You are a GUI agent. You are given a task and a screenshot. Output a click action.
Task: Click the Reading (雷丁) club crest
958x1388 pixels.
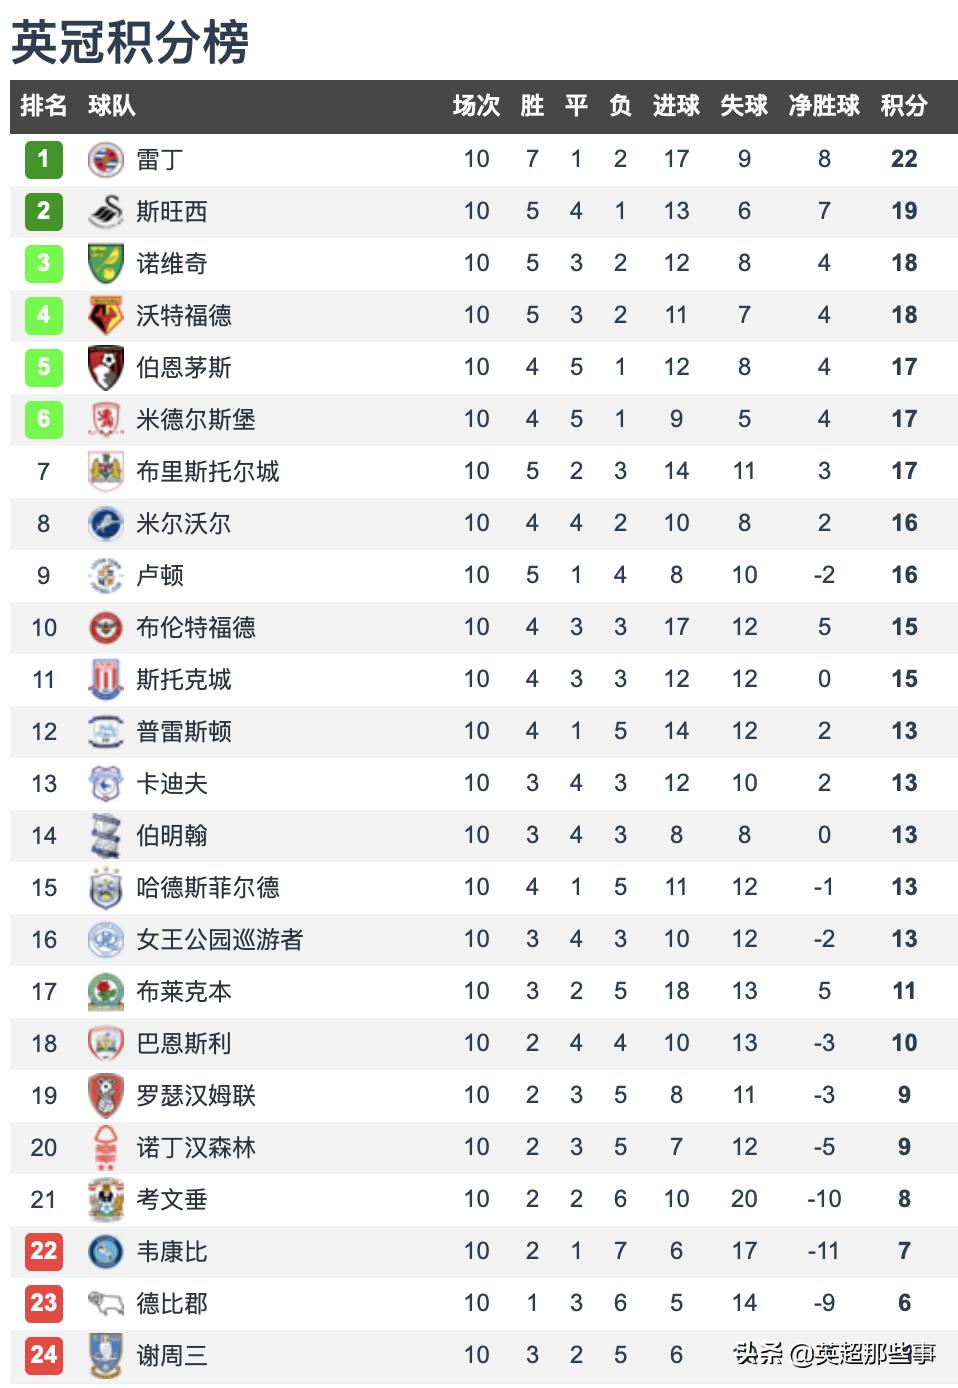click(x=106, y=159)
